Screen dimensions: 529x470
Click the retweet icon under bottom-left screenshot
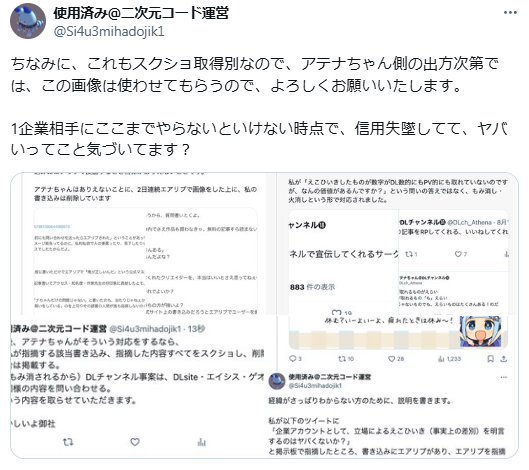click(68, 442)
